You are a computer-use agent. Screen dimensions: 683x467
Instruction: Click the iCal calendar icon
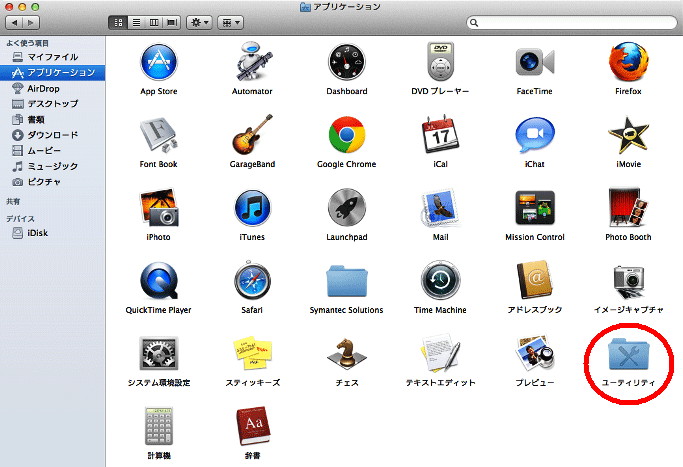(440, 134)
